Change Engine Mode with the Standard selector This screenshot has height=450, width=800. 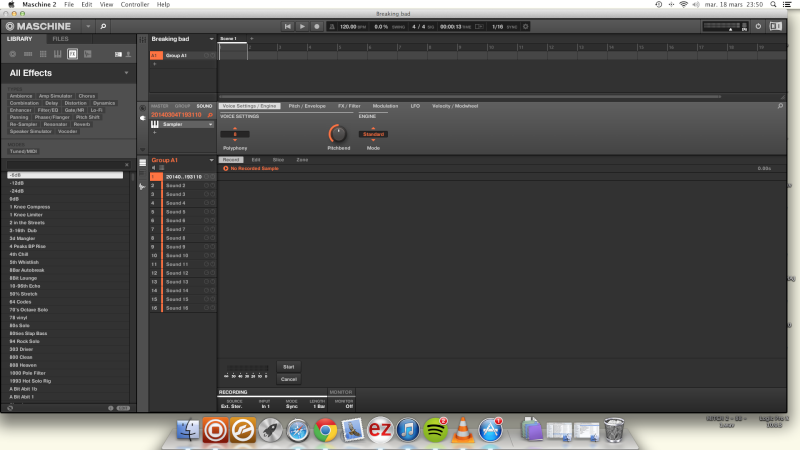[x=373, y=134]
